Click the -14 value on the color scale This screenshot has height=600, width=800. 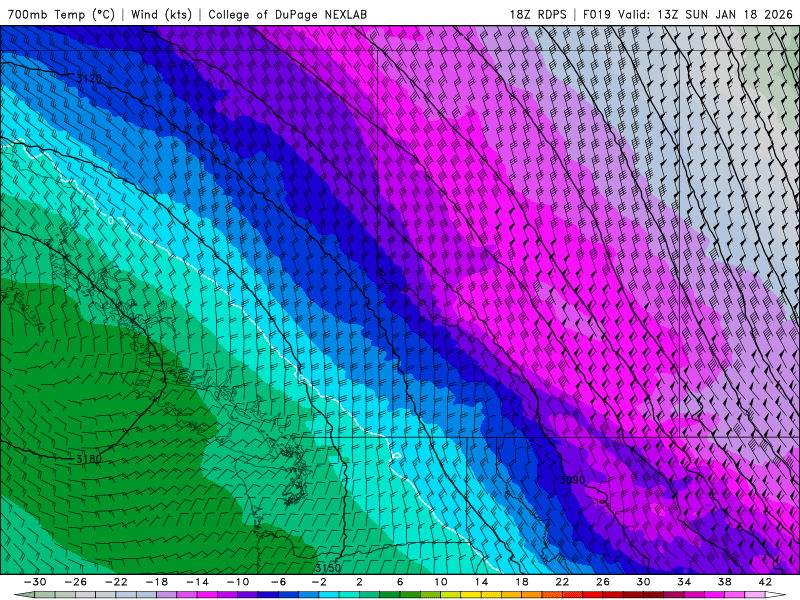tap(197, 582)
